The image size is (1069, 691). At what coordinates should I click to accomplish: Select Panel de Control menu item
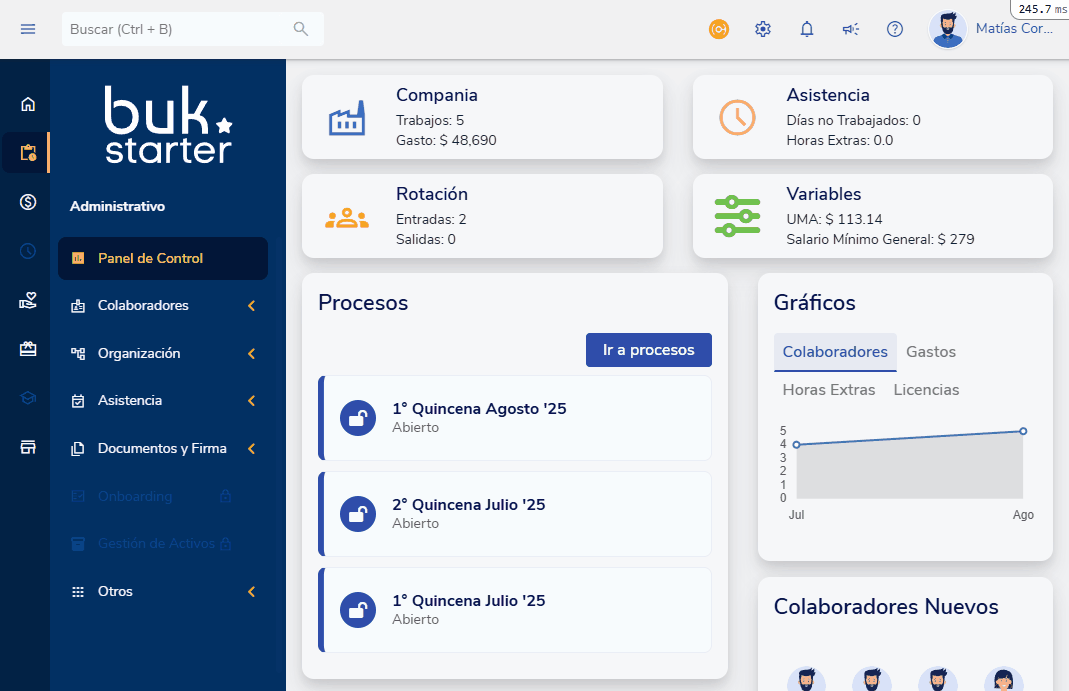(163, 258)
